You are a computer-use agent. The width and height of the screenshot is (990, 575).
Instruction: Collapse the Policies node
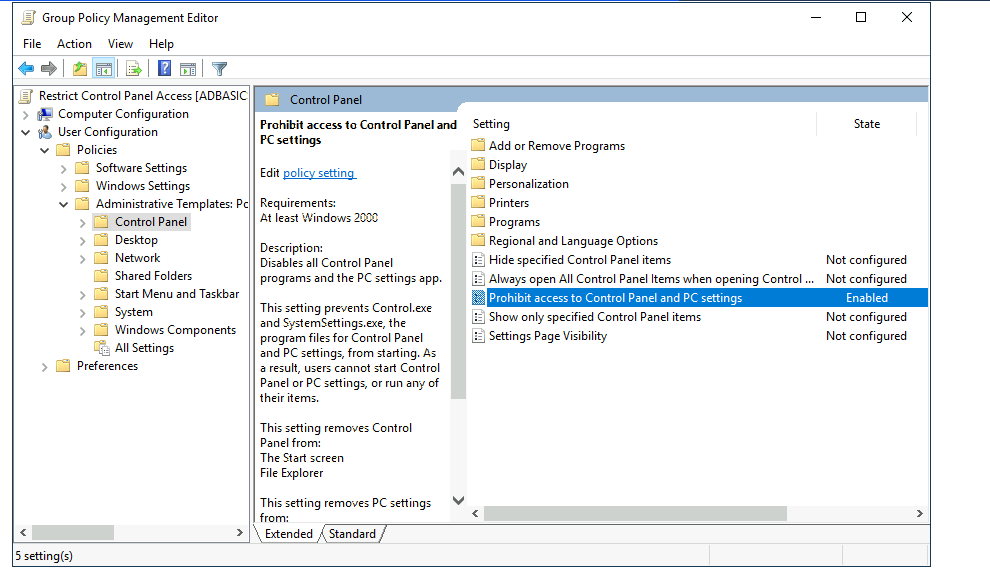click(44, 150)
